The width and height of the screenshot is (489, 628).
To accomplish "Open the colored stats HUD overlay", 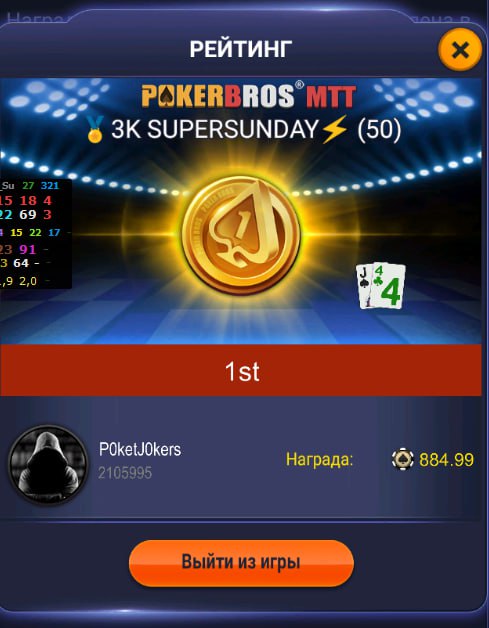I will pyautogui.click(x=36, y=234).
